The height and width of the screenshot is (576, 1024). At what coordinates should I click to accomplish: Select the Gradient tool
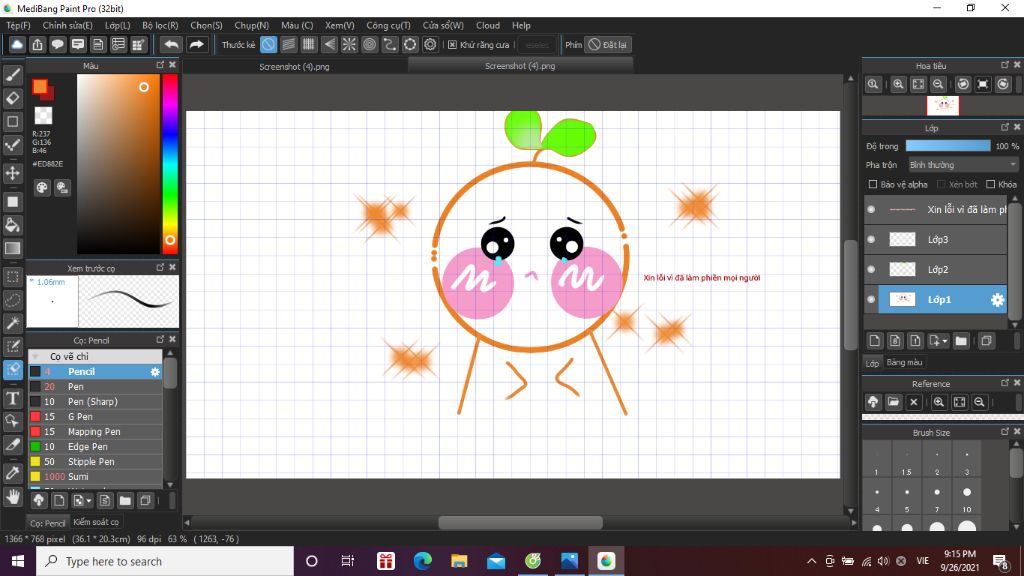pos(12,248)
